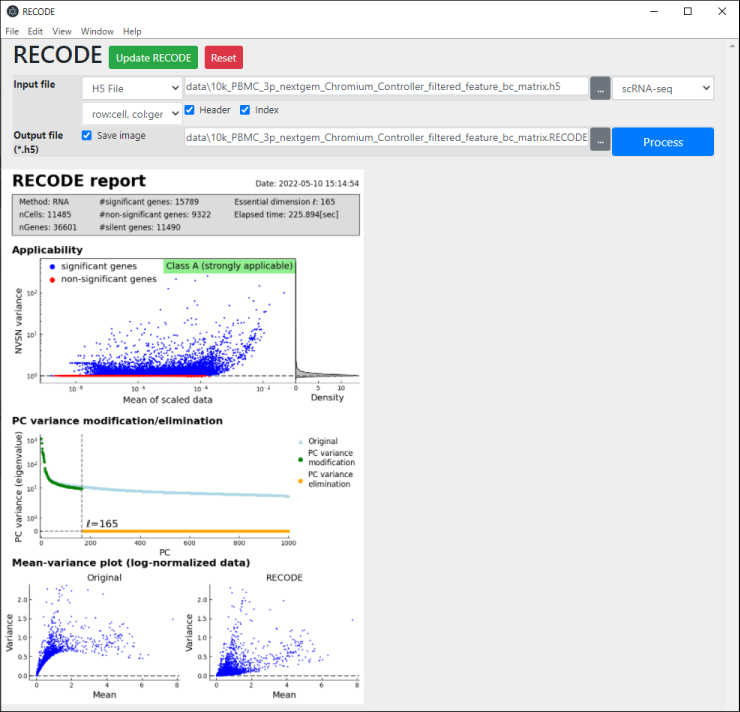The width and height of the screenshot is (740, 712).
Task: Click the 'Mean-variance plot (log-normalized data)' heading
Action: pyautogui.click(x=131, y=562)
